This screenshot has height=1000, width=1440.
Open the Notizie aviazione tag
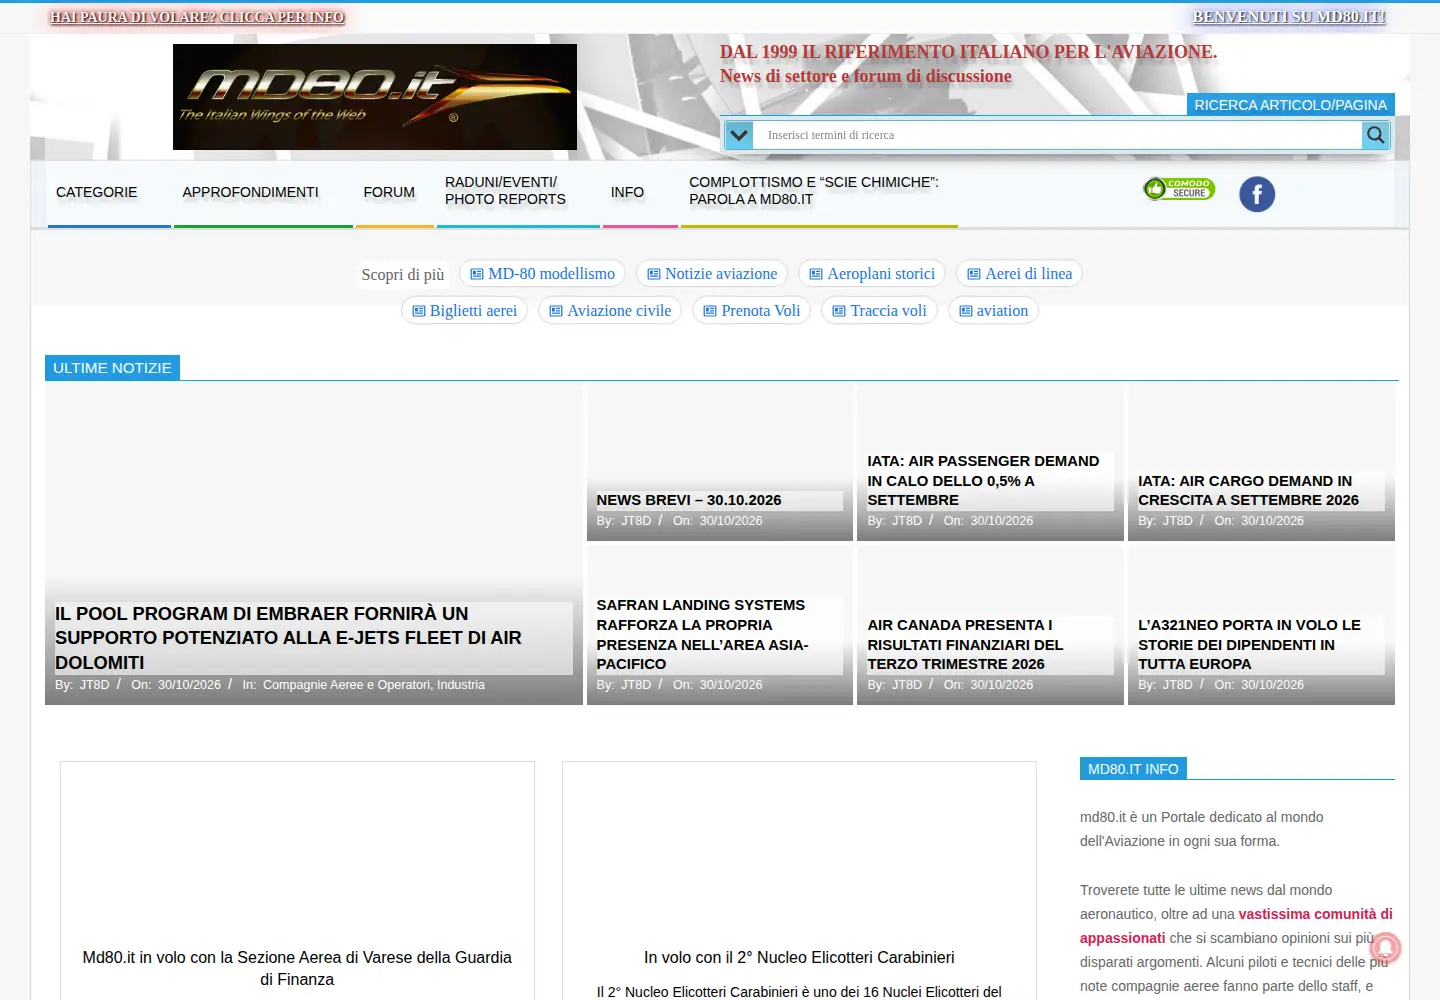(x=712, y=274)
